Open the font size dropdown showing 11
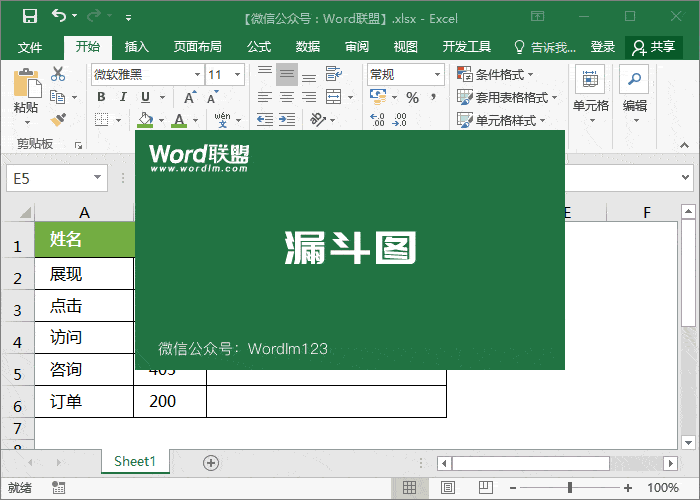The height and width of the screenshot is (500, 700). pyautogui.click(x=238, y=75)
